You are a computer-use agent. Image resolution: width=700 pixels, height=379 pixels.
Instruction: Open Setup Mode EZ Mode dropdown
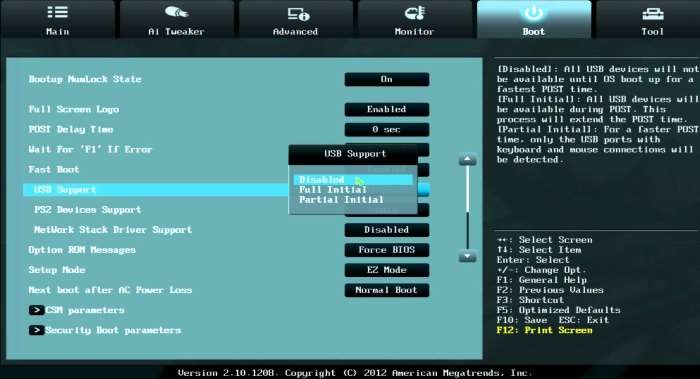pyautogui.click(x=387, y=270)
